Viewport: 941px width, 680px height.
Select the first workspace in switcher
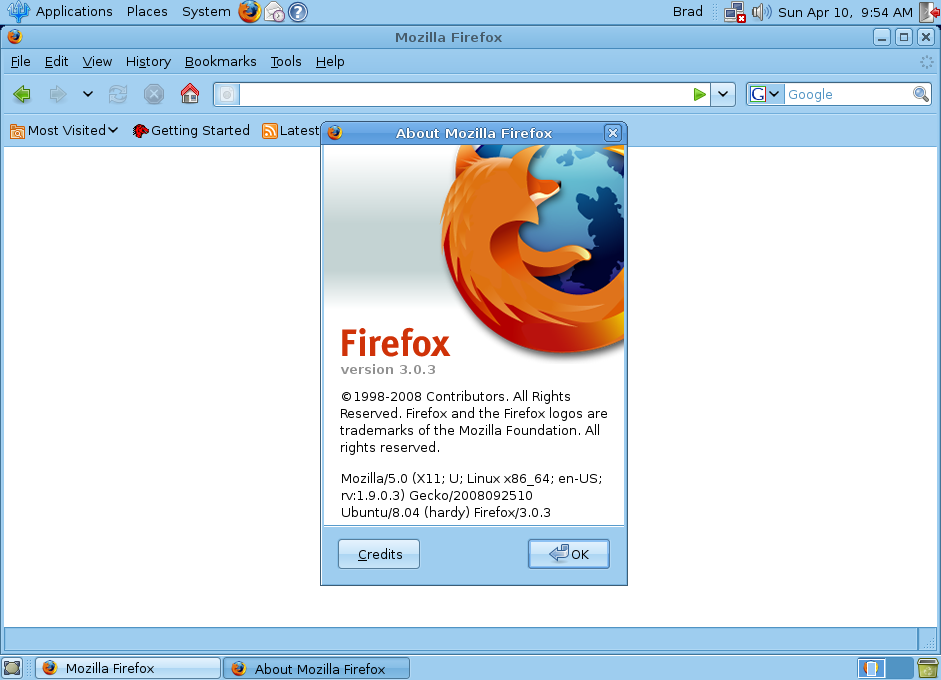[x=871, y=668]
